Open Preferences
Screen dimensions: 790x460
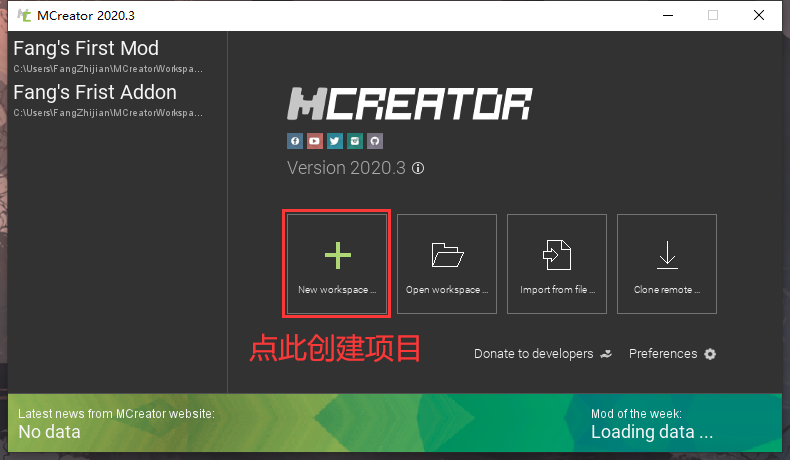pyautogui.click(x=672, y=354)
